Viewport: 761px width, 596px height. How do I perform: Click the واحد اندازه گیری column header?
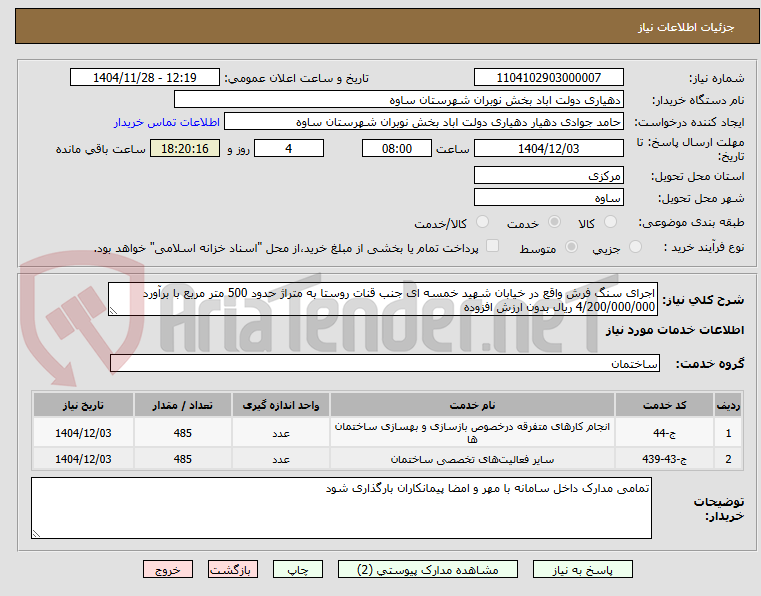click(281, 405)
